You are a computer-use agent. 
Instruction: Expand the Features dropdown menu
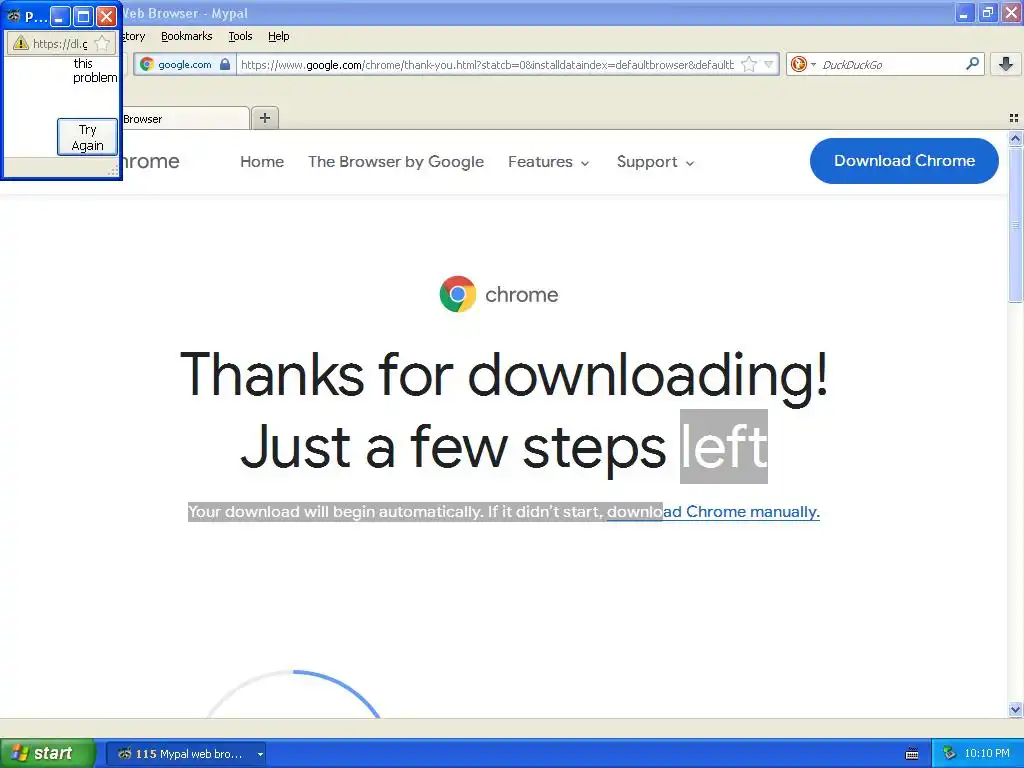[549, 161]
